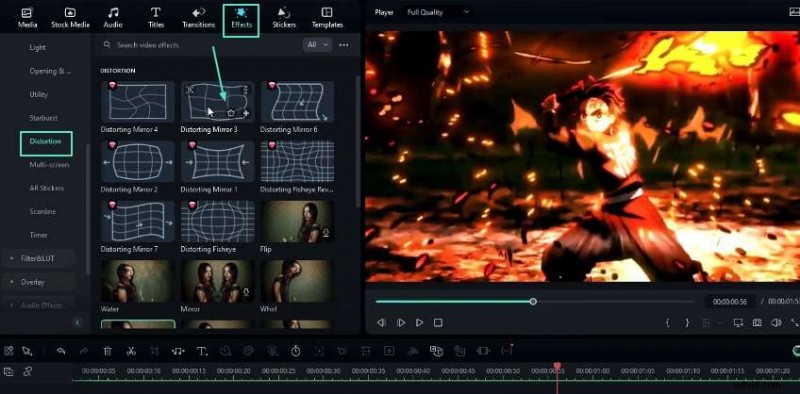Set mark out point bracket
This screenshot has width=800, height=394.
[687, 323]
